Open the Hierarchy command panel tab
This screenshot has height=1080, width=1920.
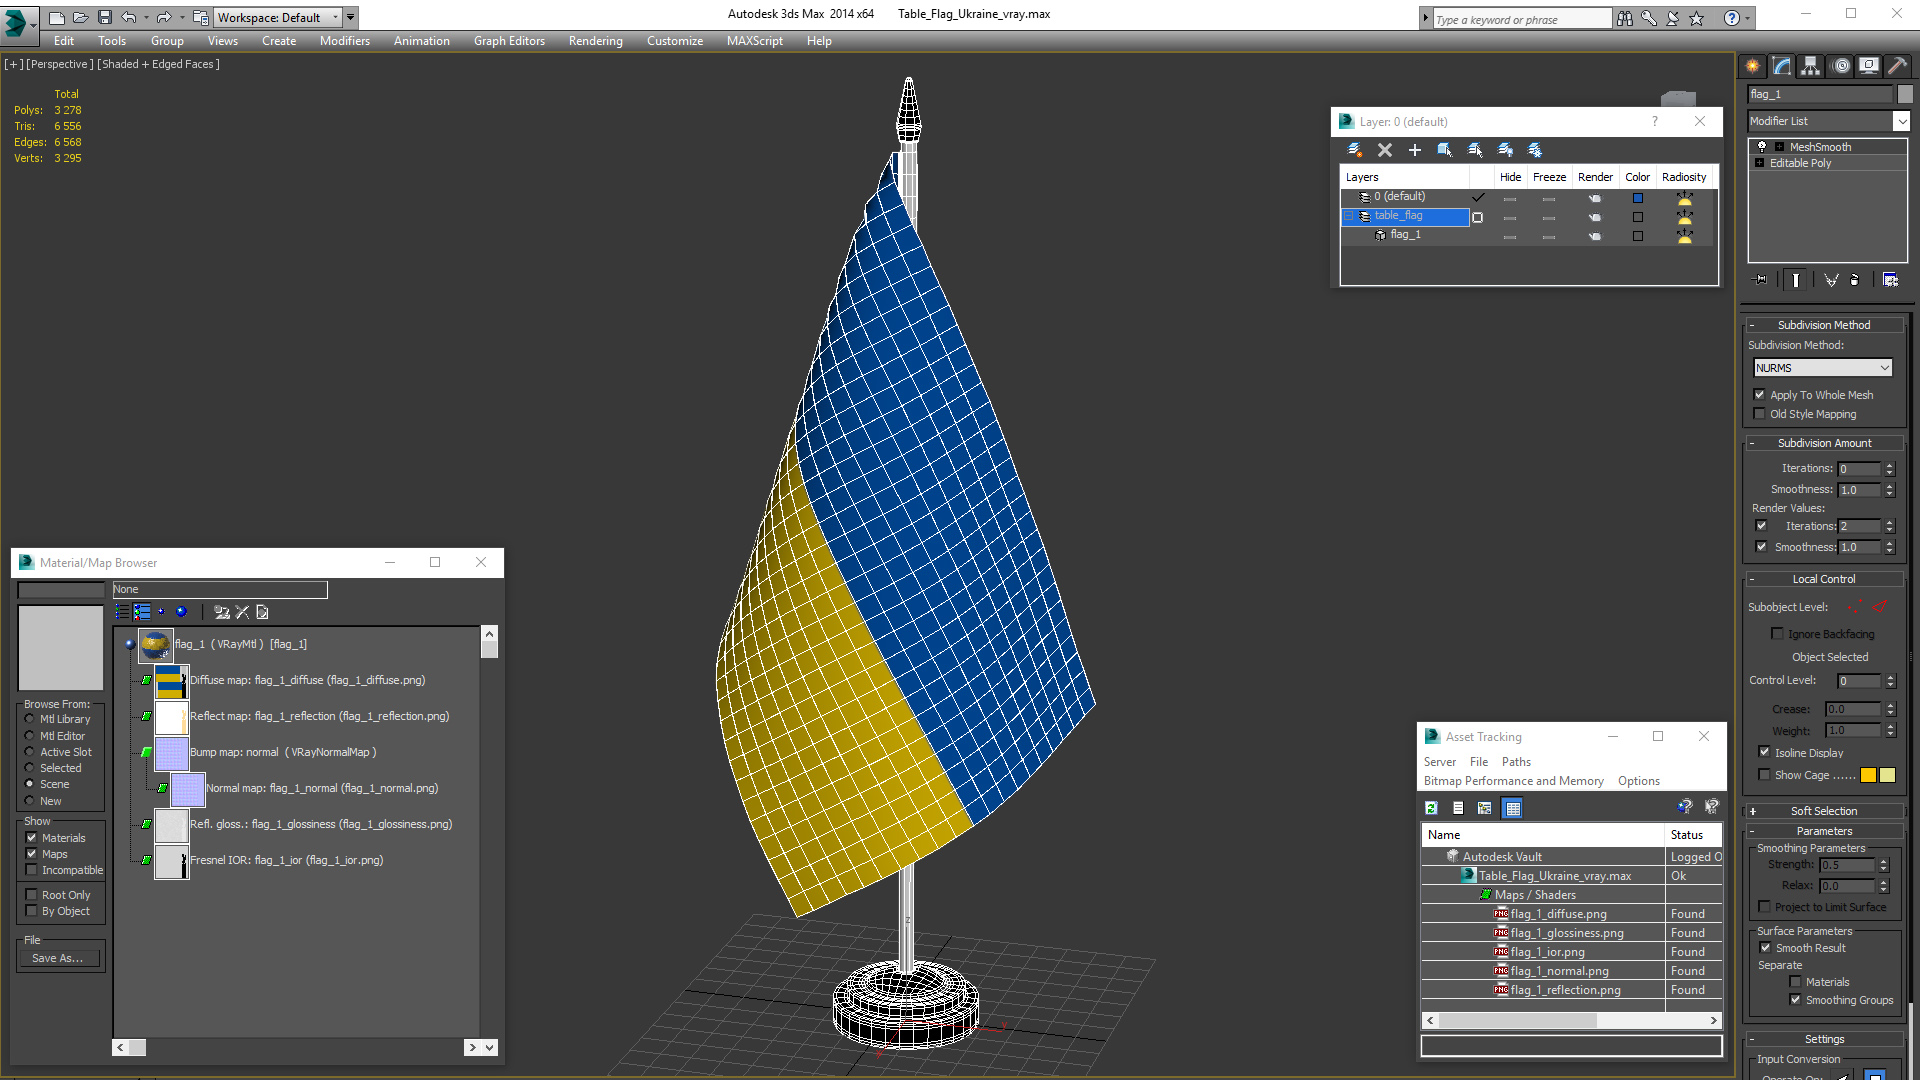(1811, 66)
